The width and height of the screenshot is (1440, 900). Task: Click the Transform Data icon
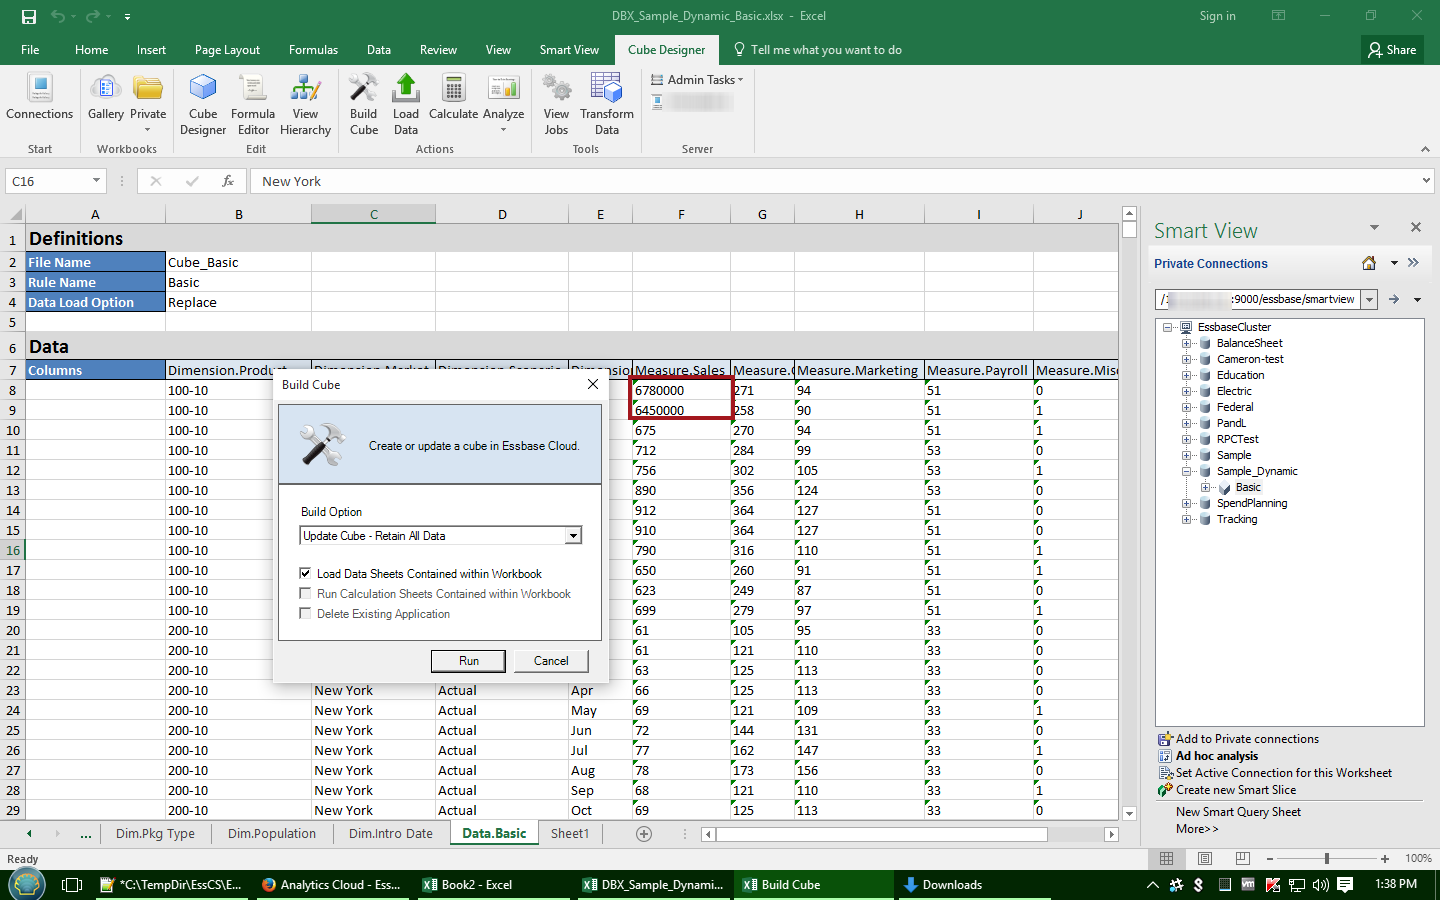[x=606, y=104]
